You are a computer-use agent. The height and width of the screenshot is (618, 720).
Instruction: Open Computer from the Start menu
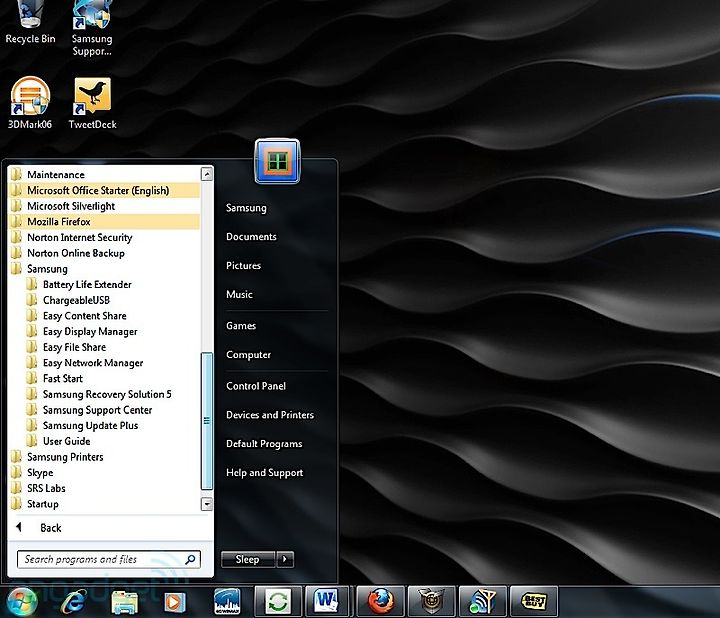(248, 354)
